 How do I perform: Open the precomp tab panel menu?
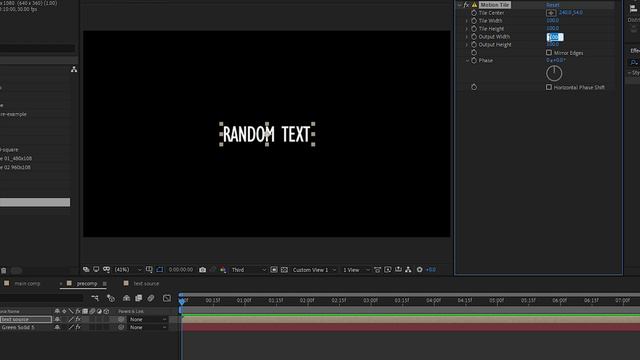(x=105, y=283)
